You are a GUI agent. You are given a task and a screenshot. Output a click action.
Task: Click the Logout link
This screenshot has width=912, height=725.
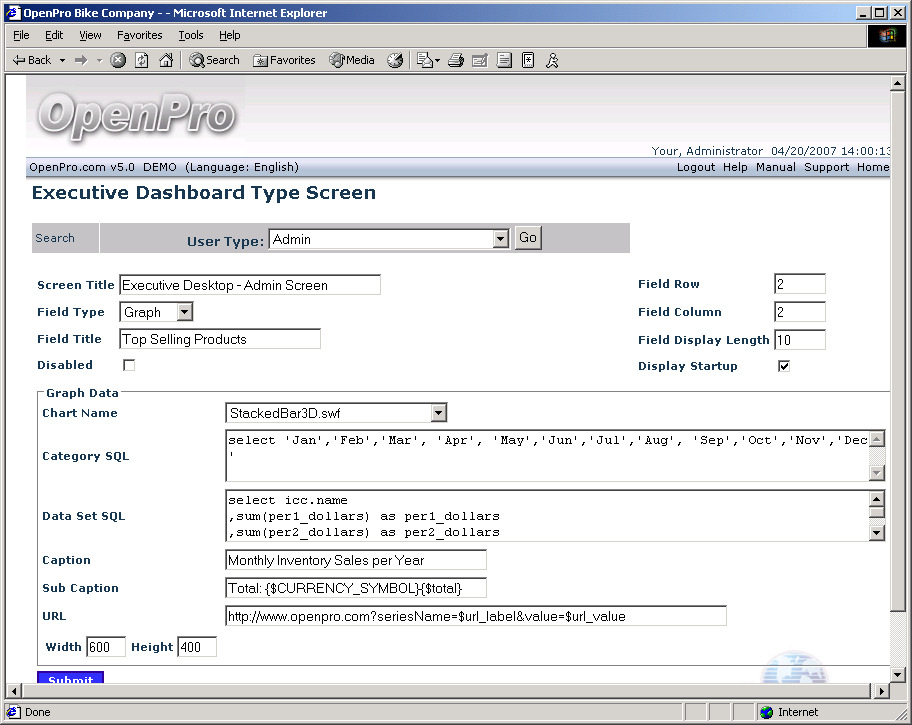695,167
